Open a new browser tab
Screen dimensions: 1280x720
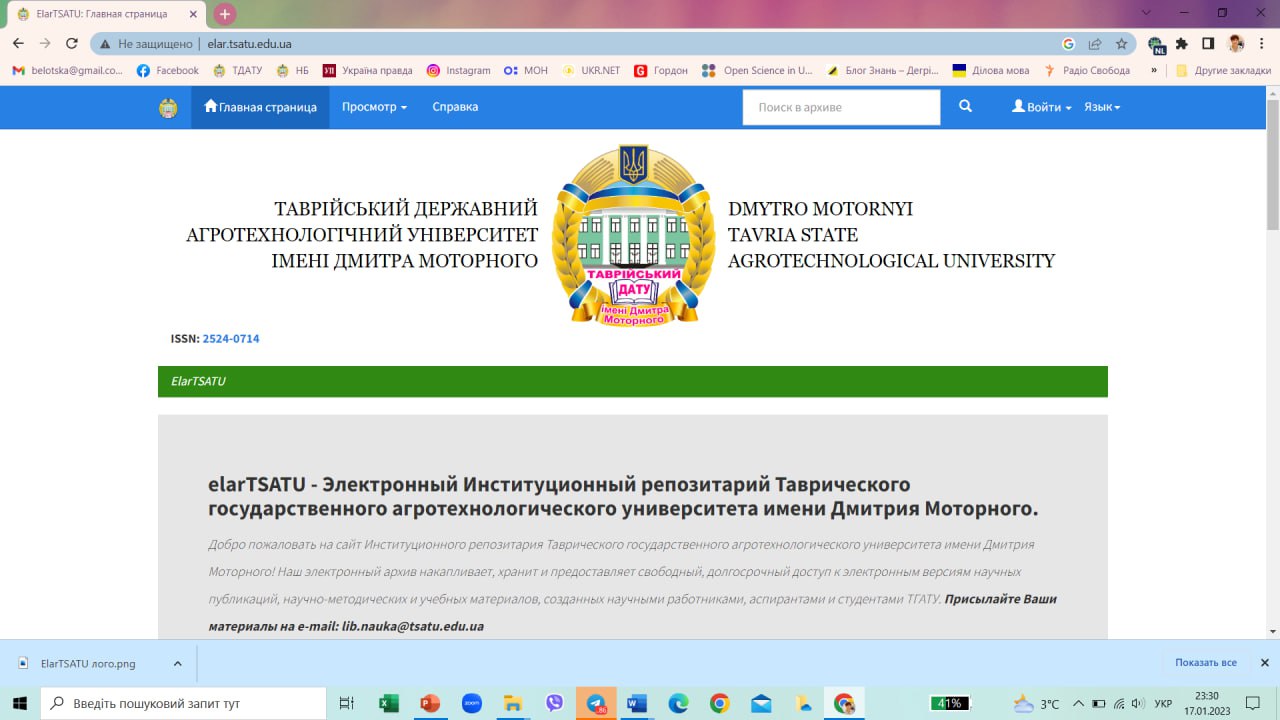(225, 14)
